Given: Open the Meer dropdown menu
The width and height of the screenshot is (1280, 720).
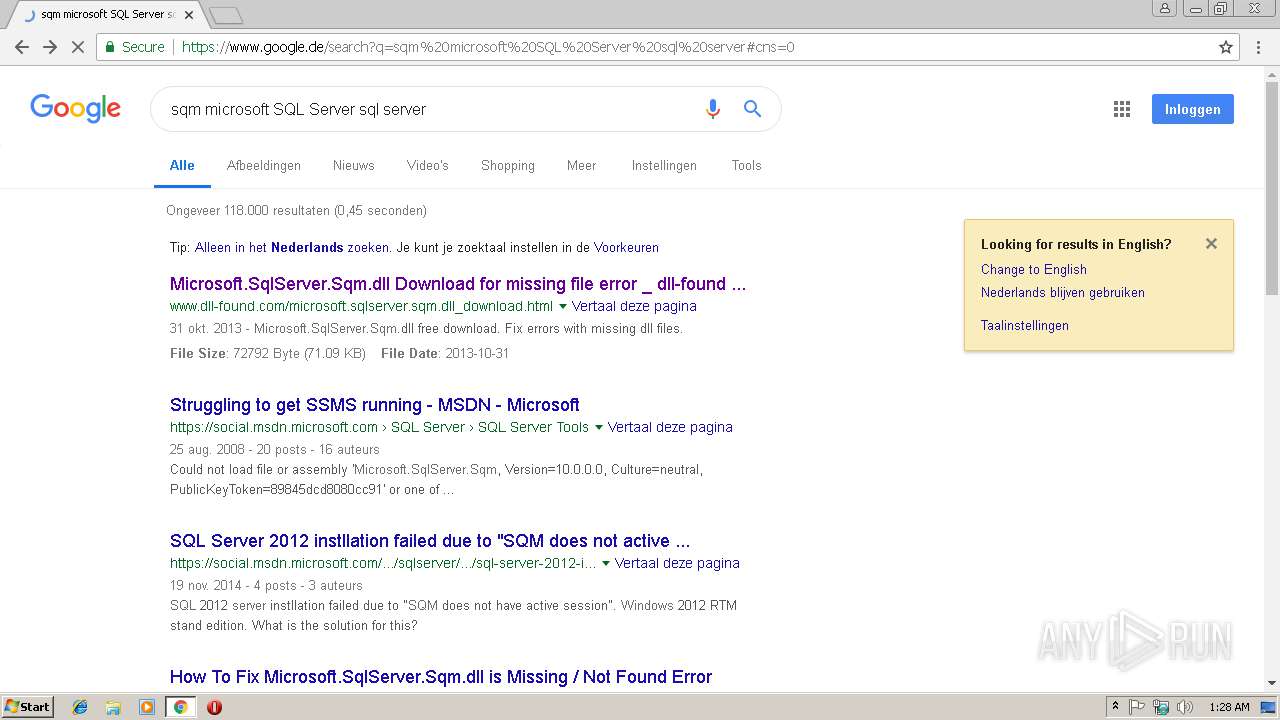Looking at the screenshot, I should click(581, 166).
